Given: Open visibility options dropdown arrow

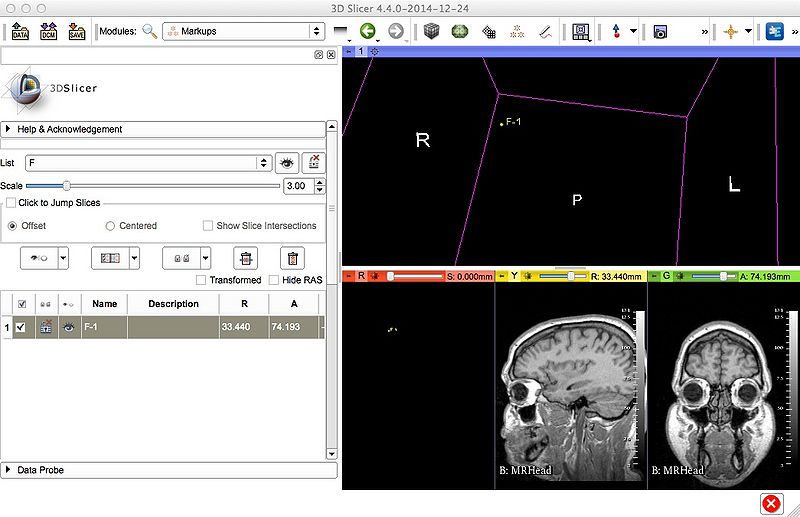Looking at the screenshot, I should (63, 258).
